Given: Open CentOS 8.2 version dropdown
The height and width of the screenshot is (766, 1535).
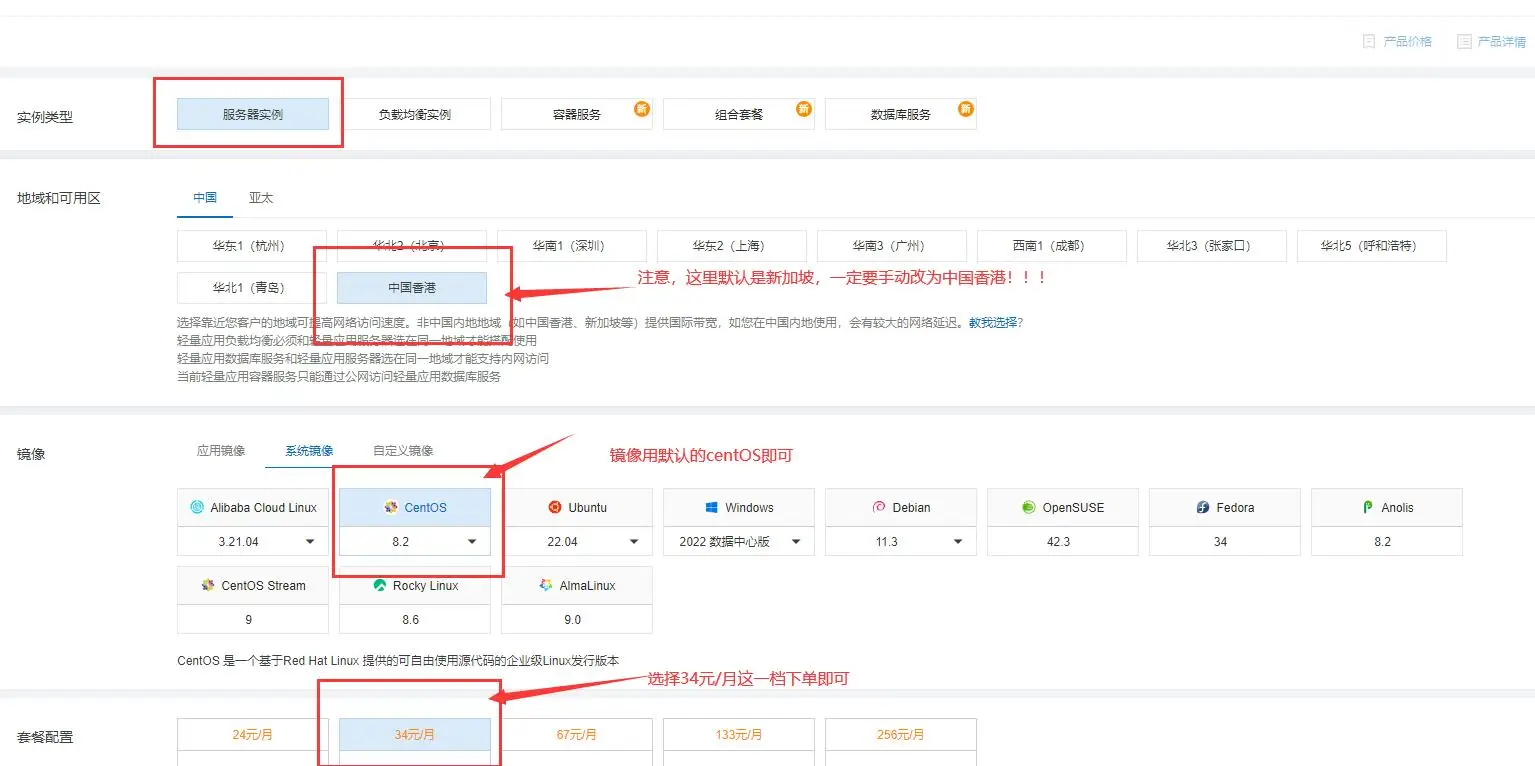Looking at the screenshot, I should click(x=415, y=541).
